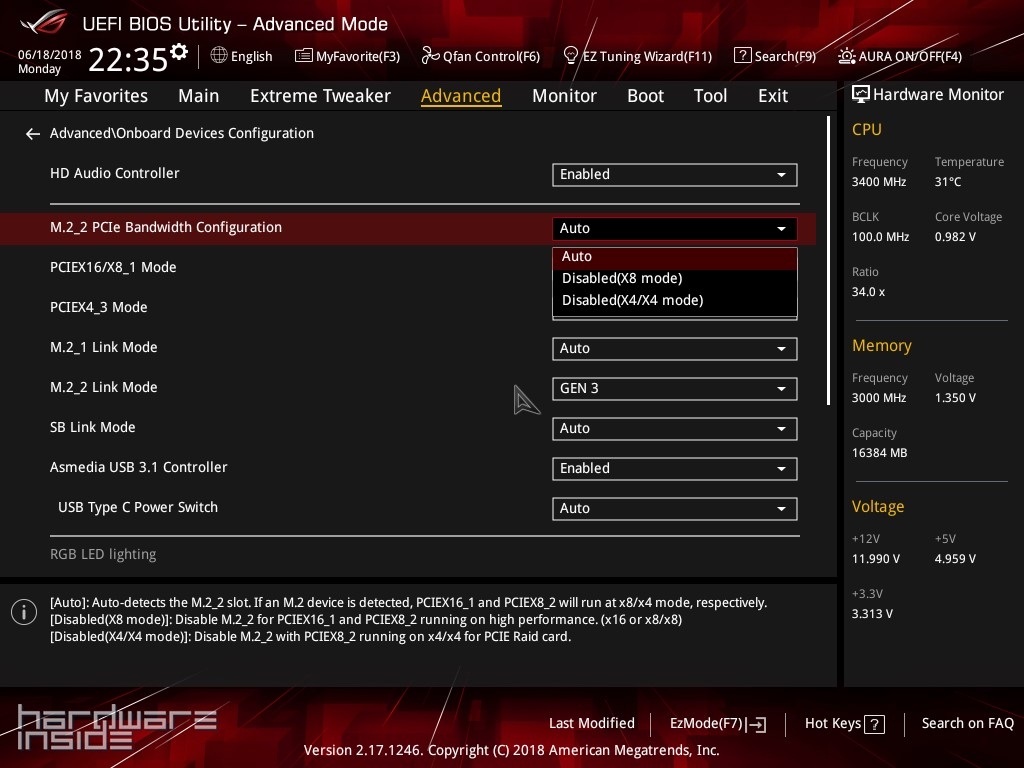Open Search on FAQ
Viewport: 1024px width, 768px height.
(x=967, y=724)
